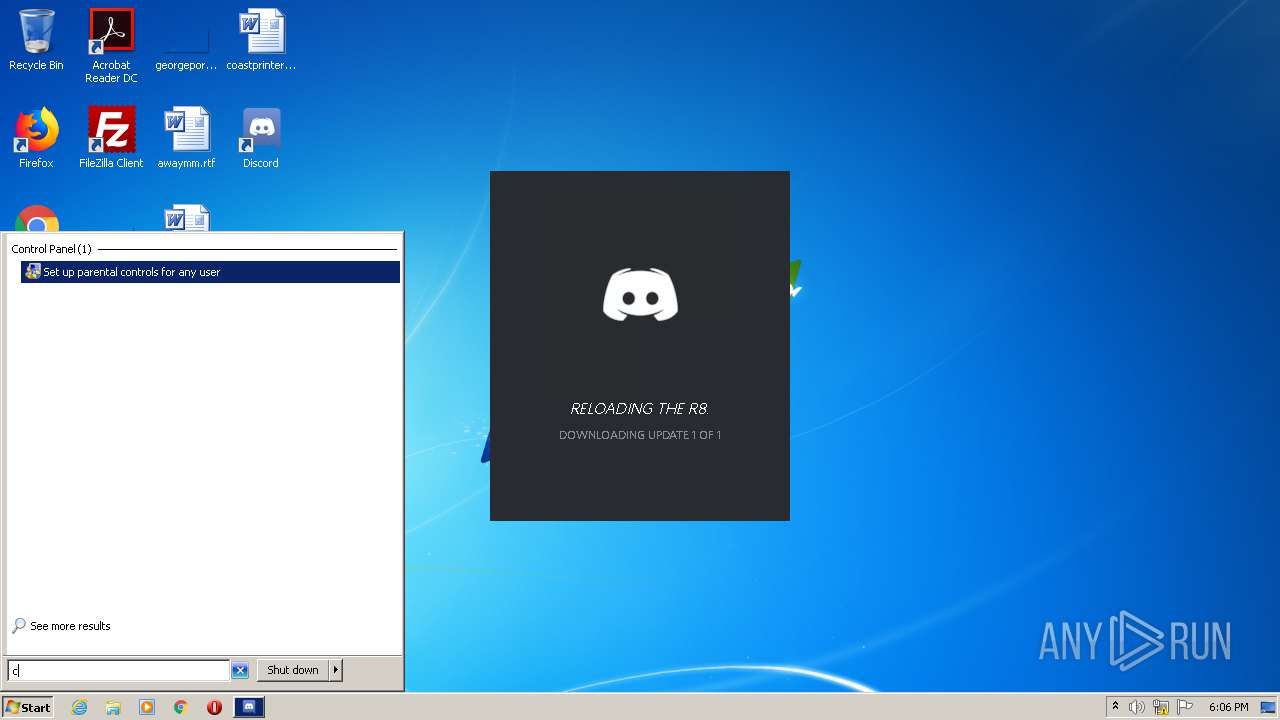Click the 'DOWNLOADING UPDATE 1 OF 1' status

point(640,435)
